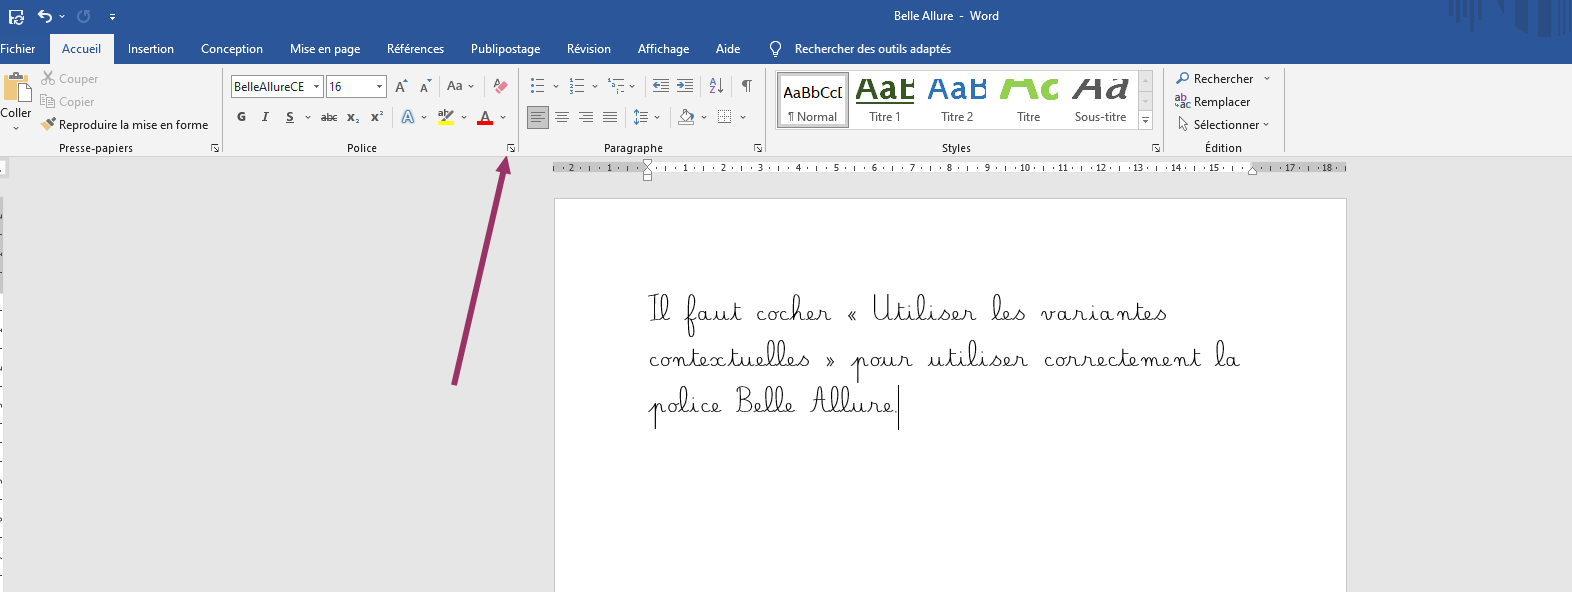This screenshot has width=1572, height=592.
Task: Expand the Styles gallery More button
Action: 1146,121
